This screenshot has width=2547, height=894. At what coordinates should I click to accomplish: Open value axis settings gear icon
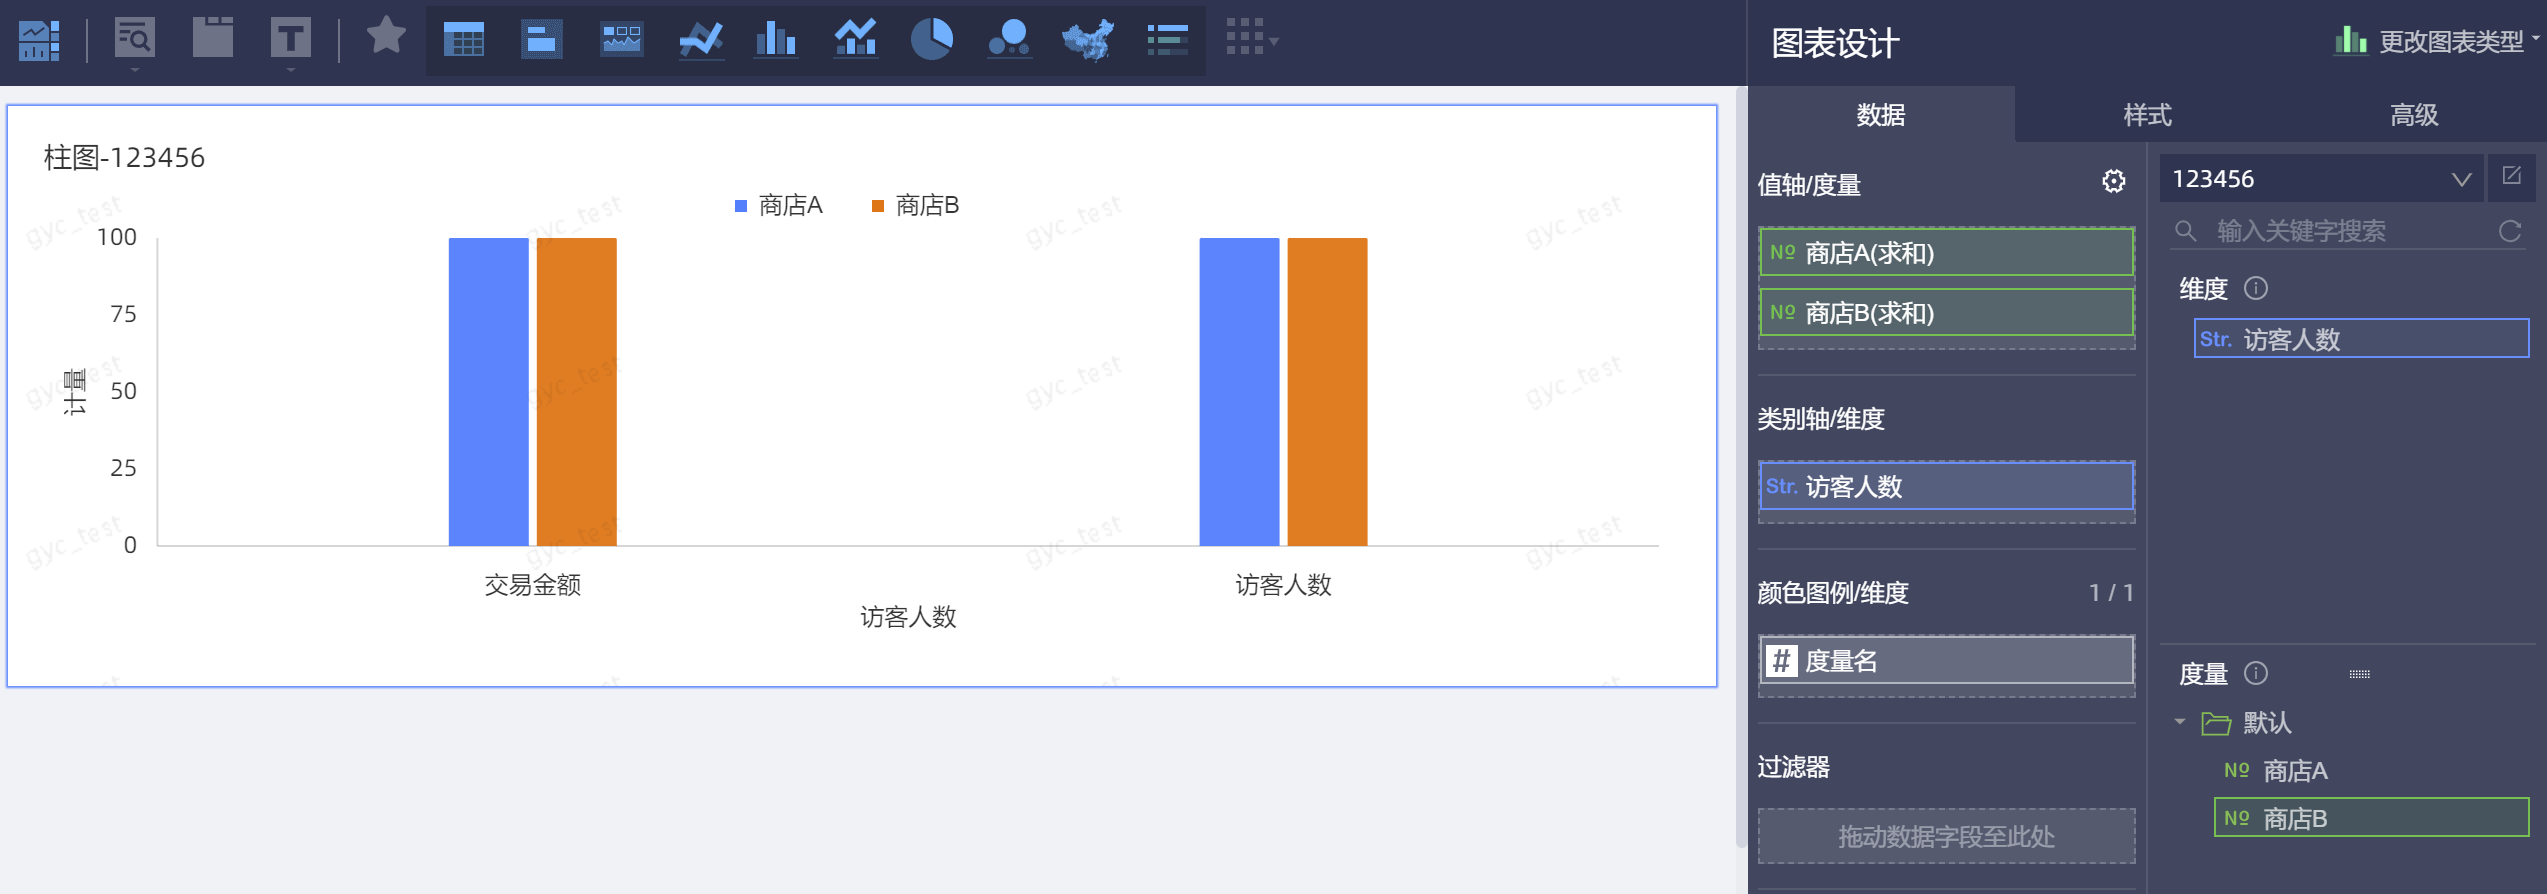pyautogui.click(x=2113, y=182)
